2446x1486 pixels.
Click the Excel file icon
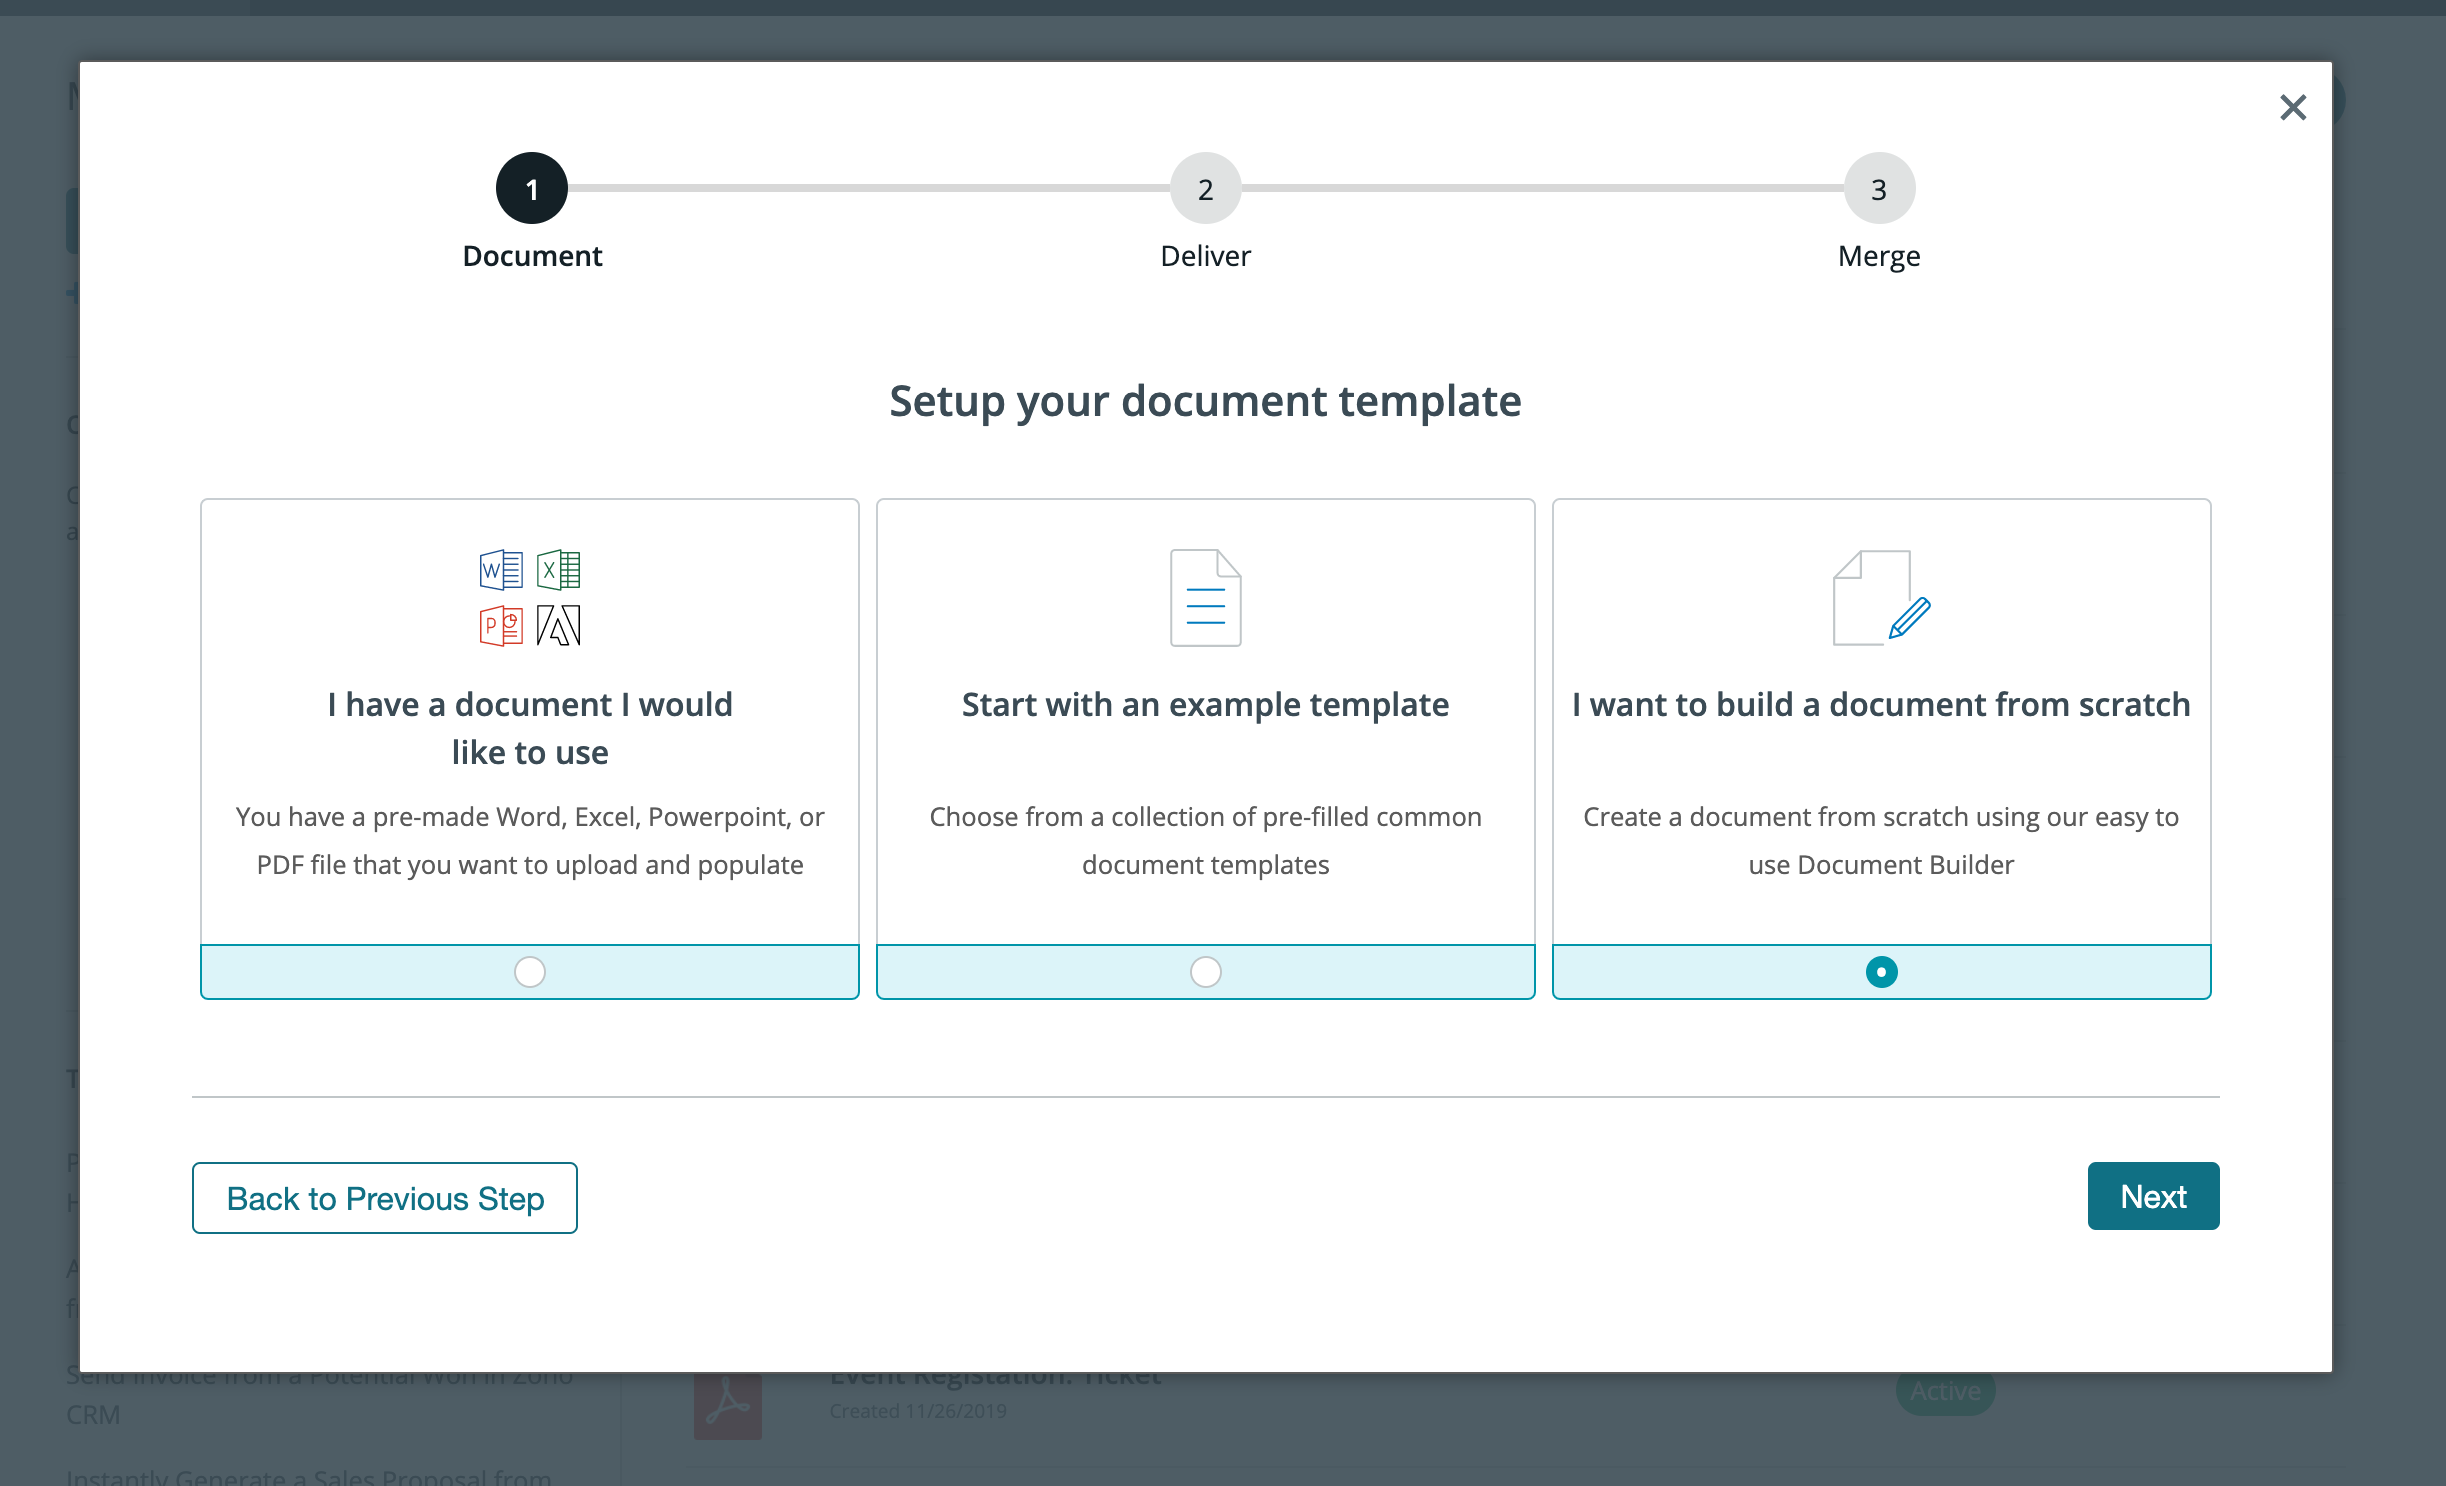(559, 570)
